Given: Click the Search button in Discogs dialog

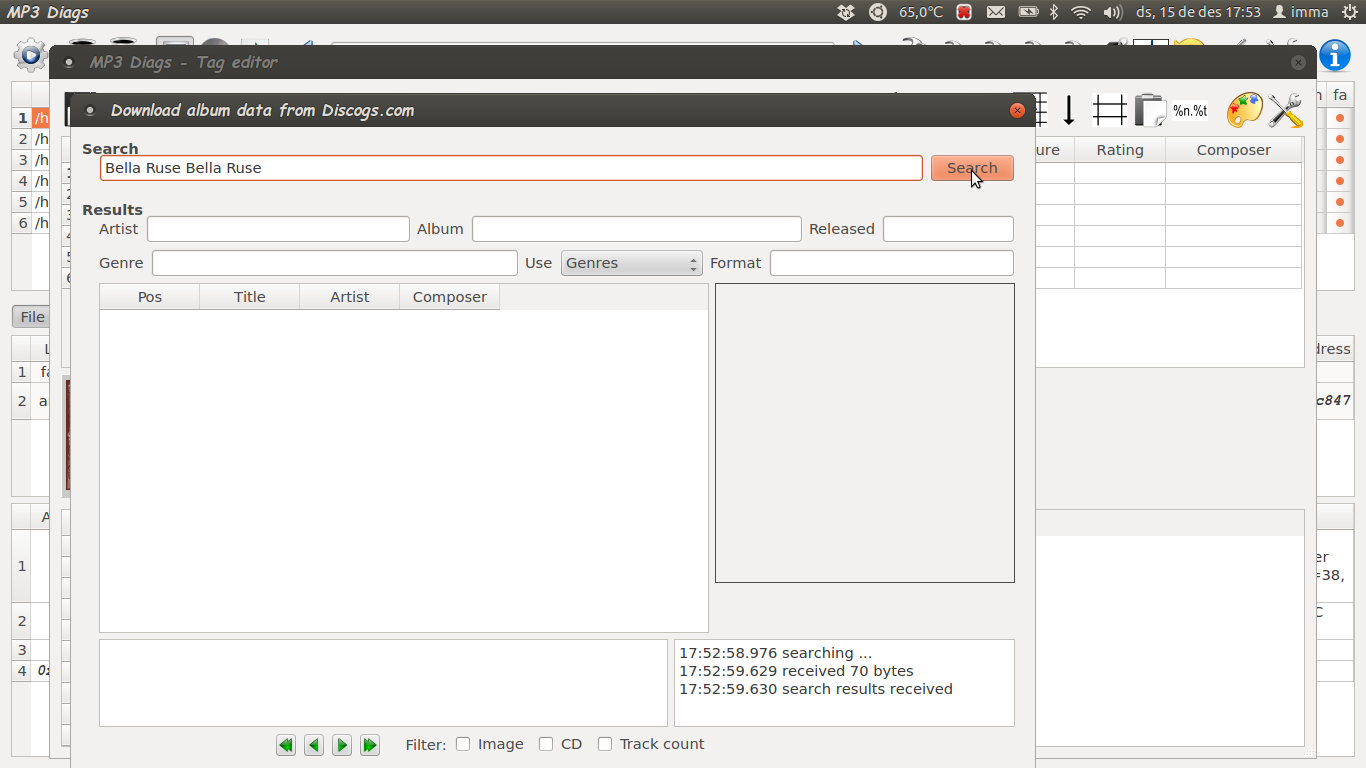Looking at the screenshot, I should (x=972, y=168).
